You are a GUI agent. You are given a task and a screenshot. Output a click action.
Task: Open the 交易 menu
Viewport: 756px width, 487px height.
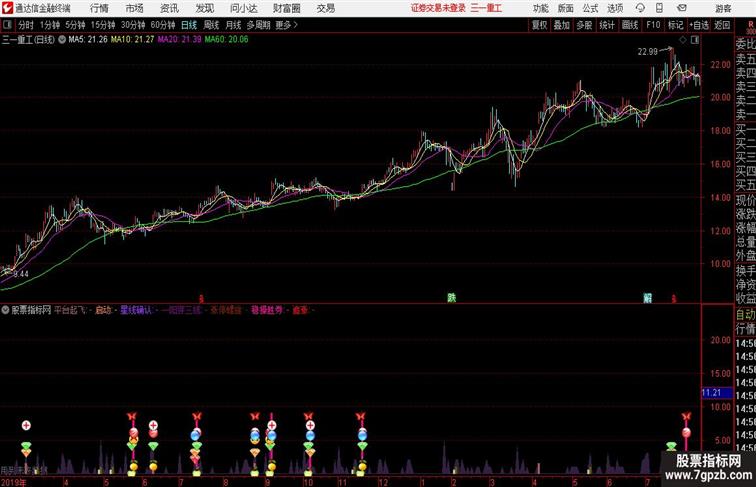tap(325, 8)
